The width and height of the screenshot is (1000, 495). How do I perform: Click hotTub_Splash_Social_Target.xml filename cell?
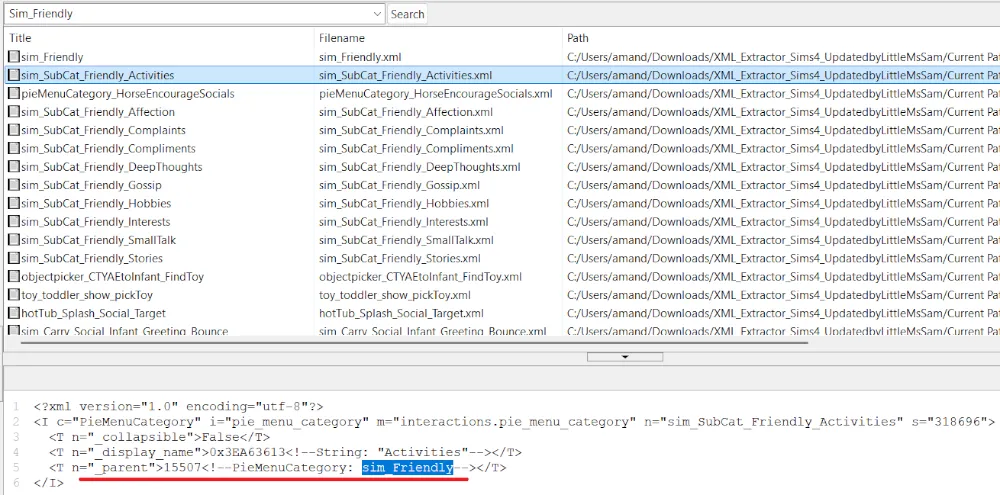coord(401,313)
